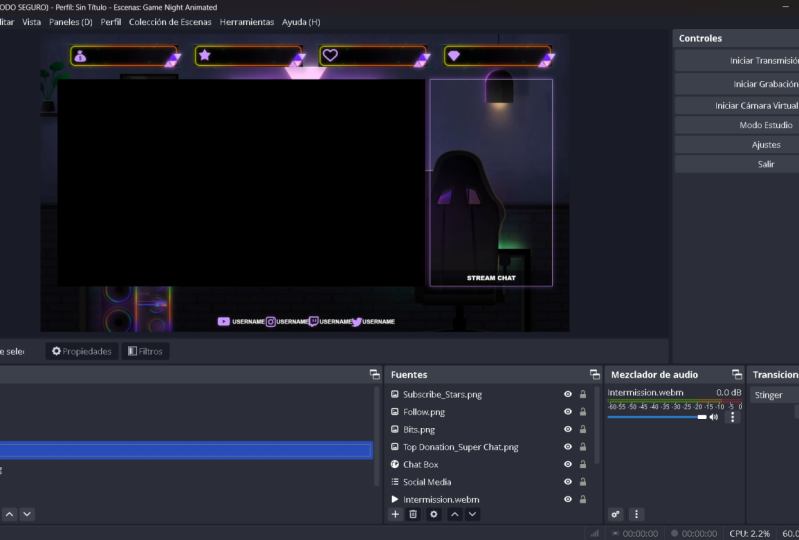Select the Chat Box browser source icon
The image size is (799, 540).
[x=394, y=464]
